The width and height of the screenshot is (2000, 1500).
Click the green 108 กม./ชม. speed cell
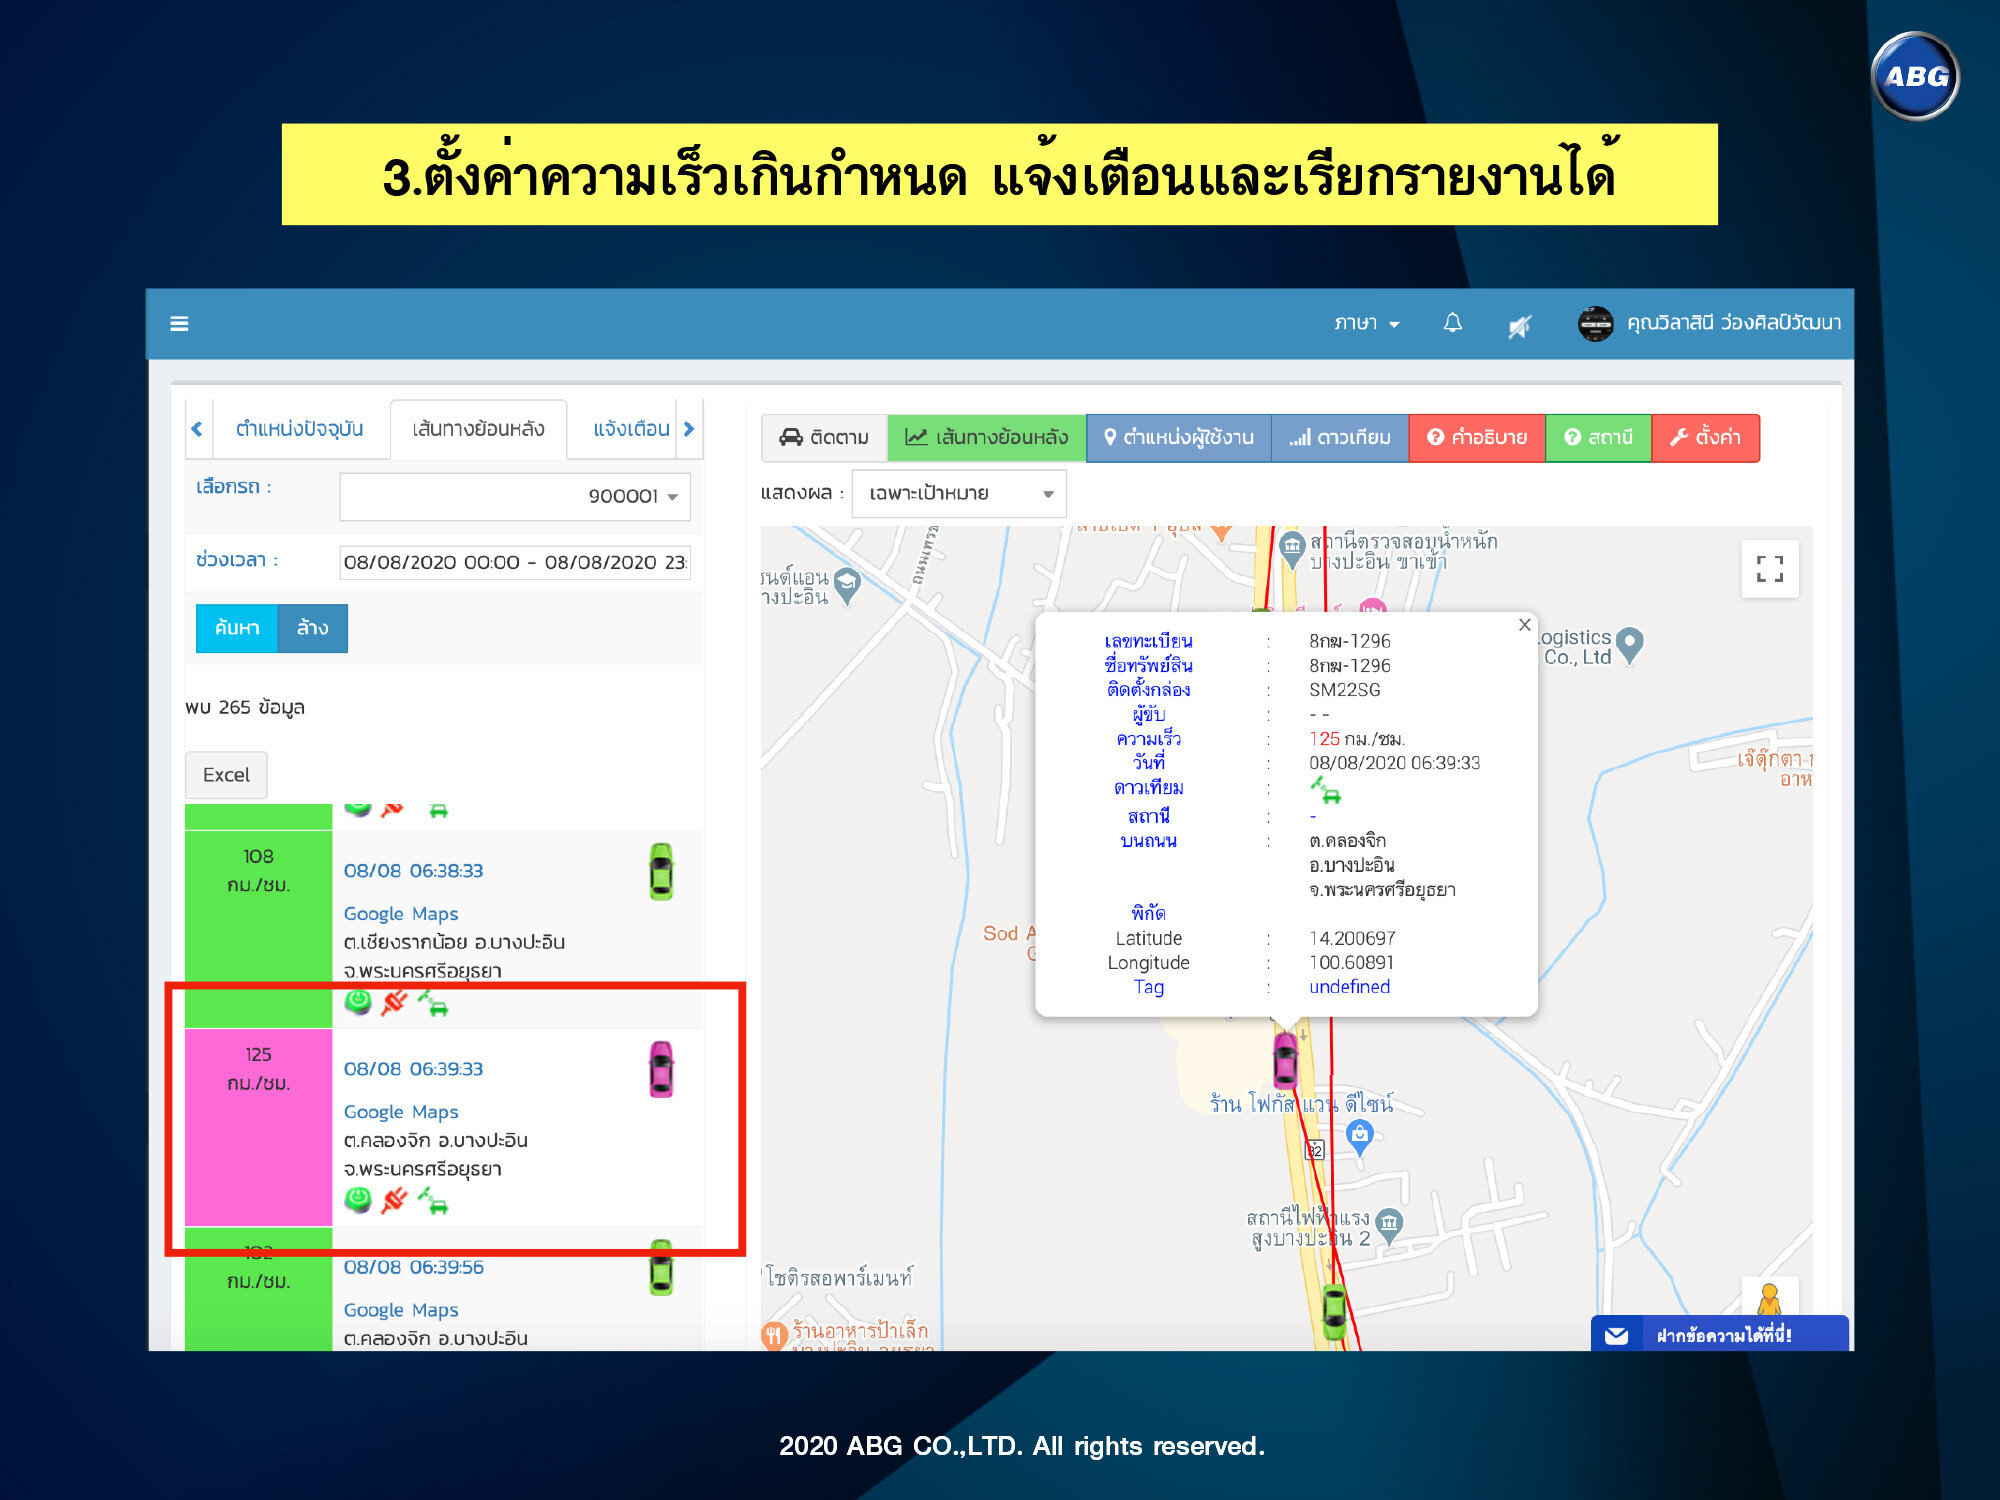coord(258,929)
